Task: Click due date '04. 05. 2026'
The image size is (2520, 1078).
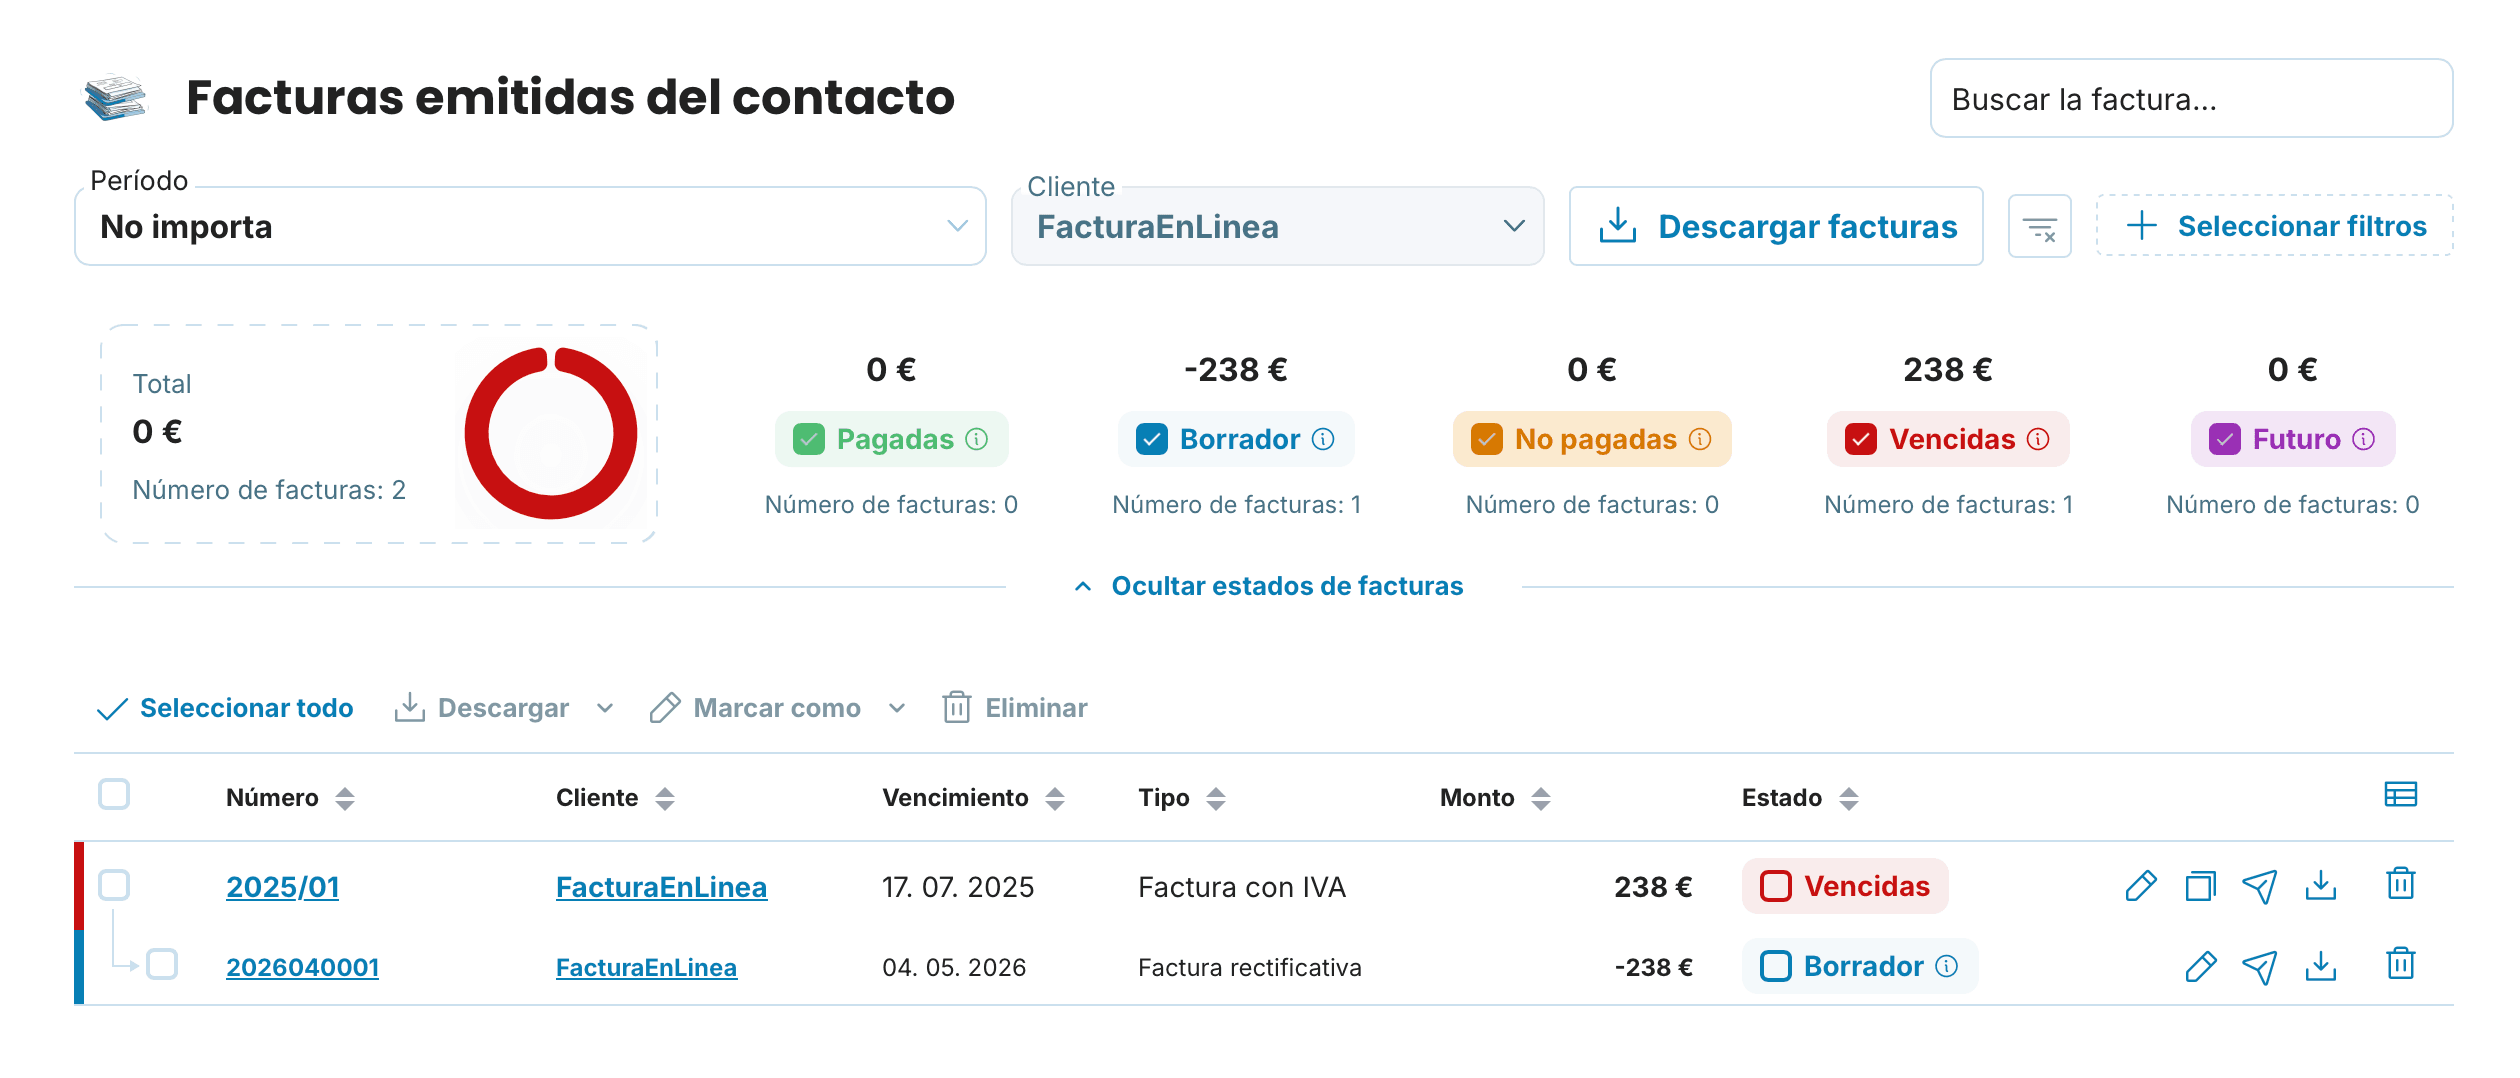Action: tap(954, 967)
